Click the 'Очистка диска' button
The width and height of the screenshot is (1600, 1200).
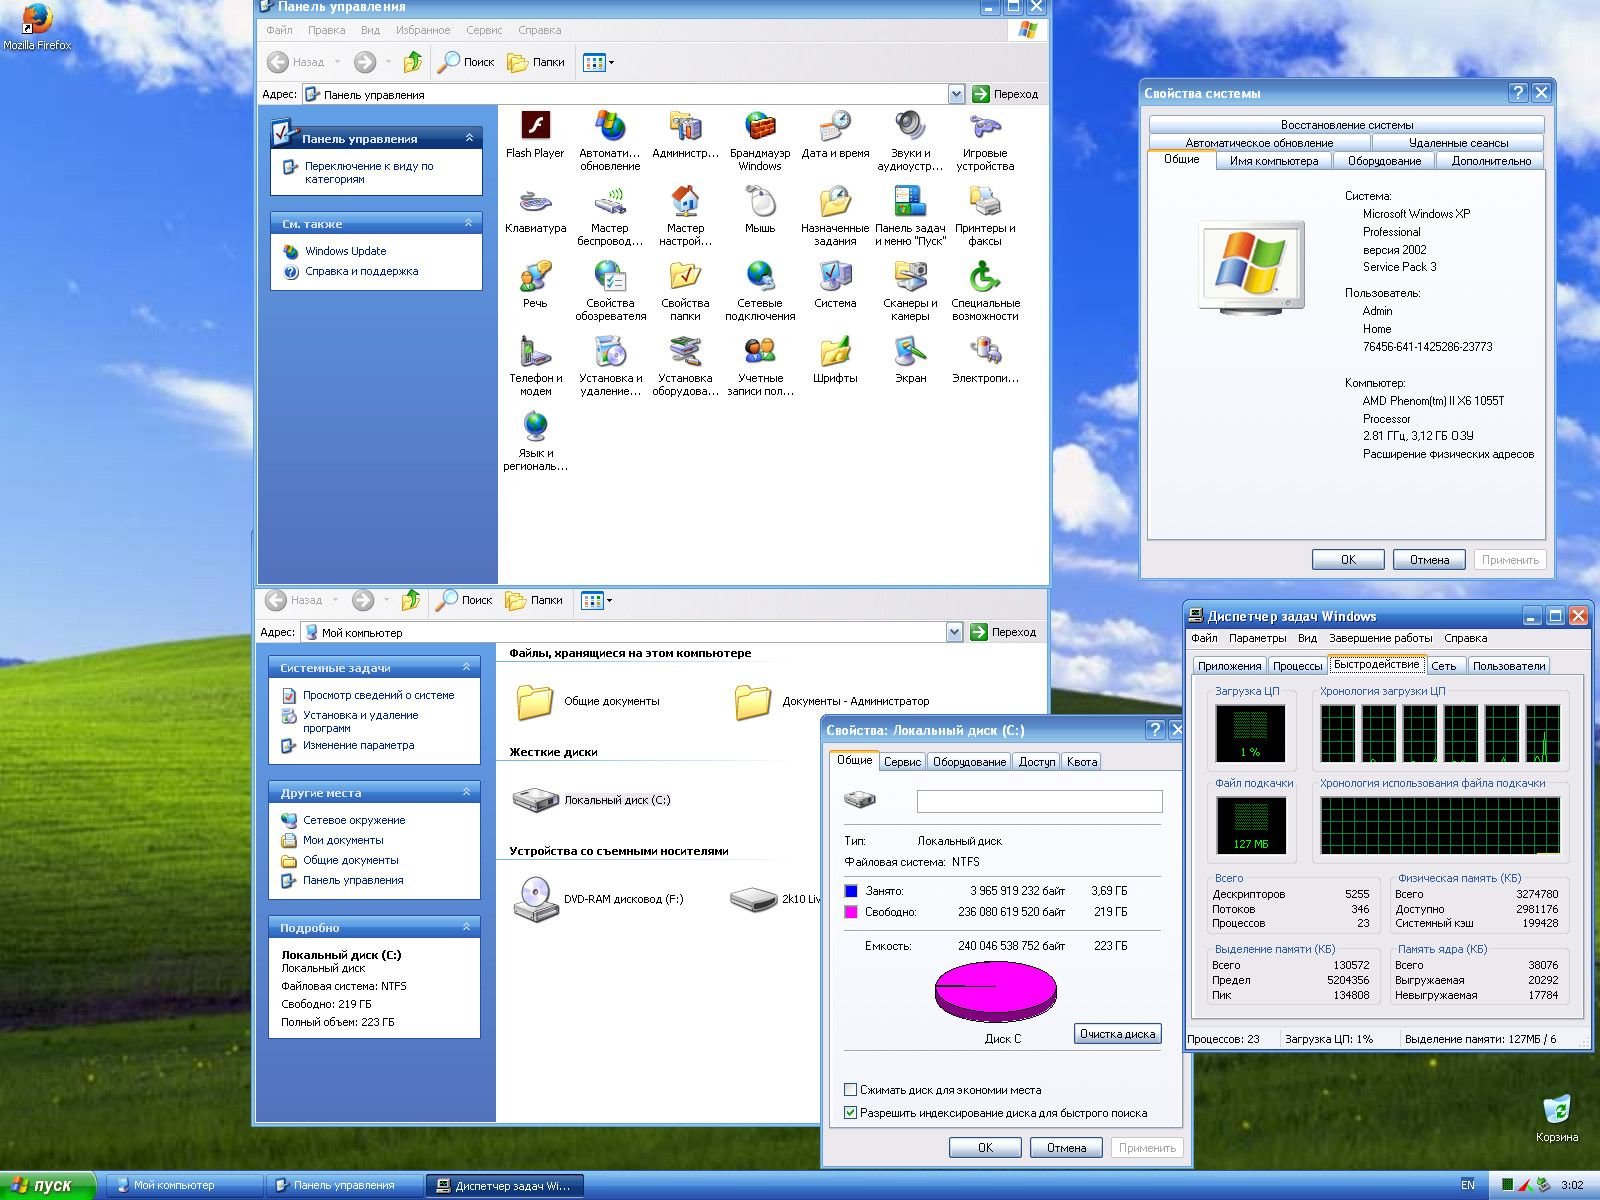[1117, 1034]
